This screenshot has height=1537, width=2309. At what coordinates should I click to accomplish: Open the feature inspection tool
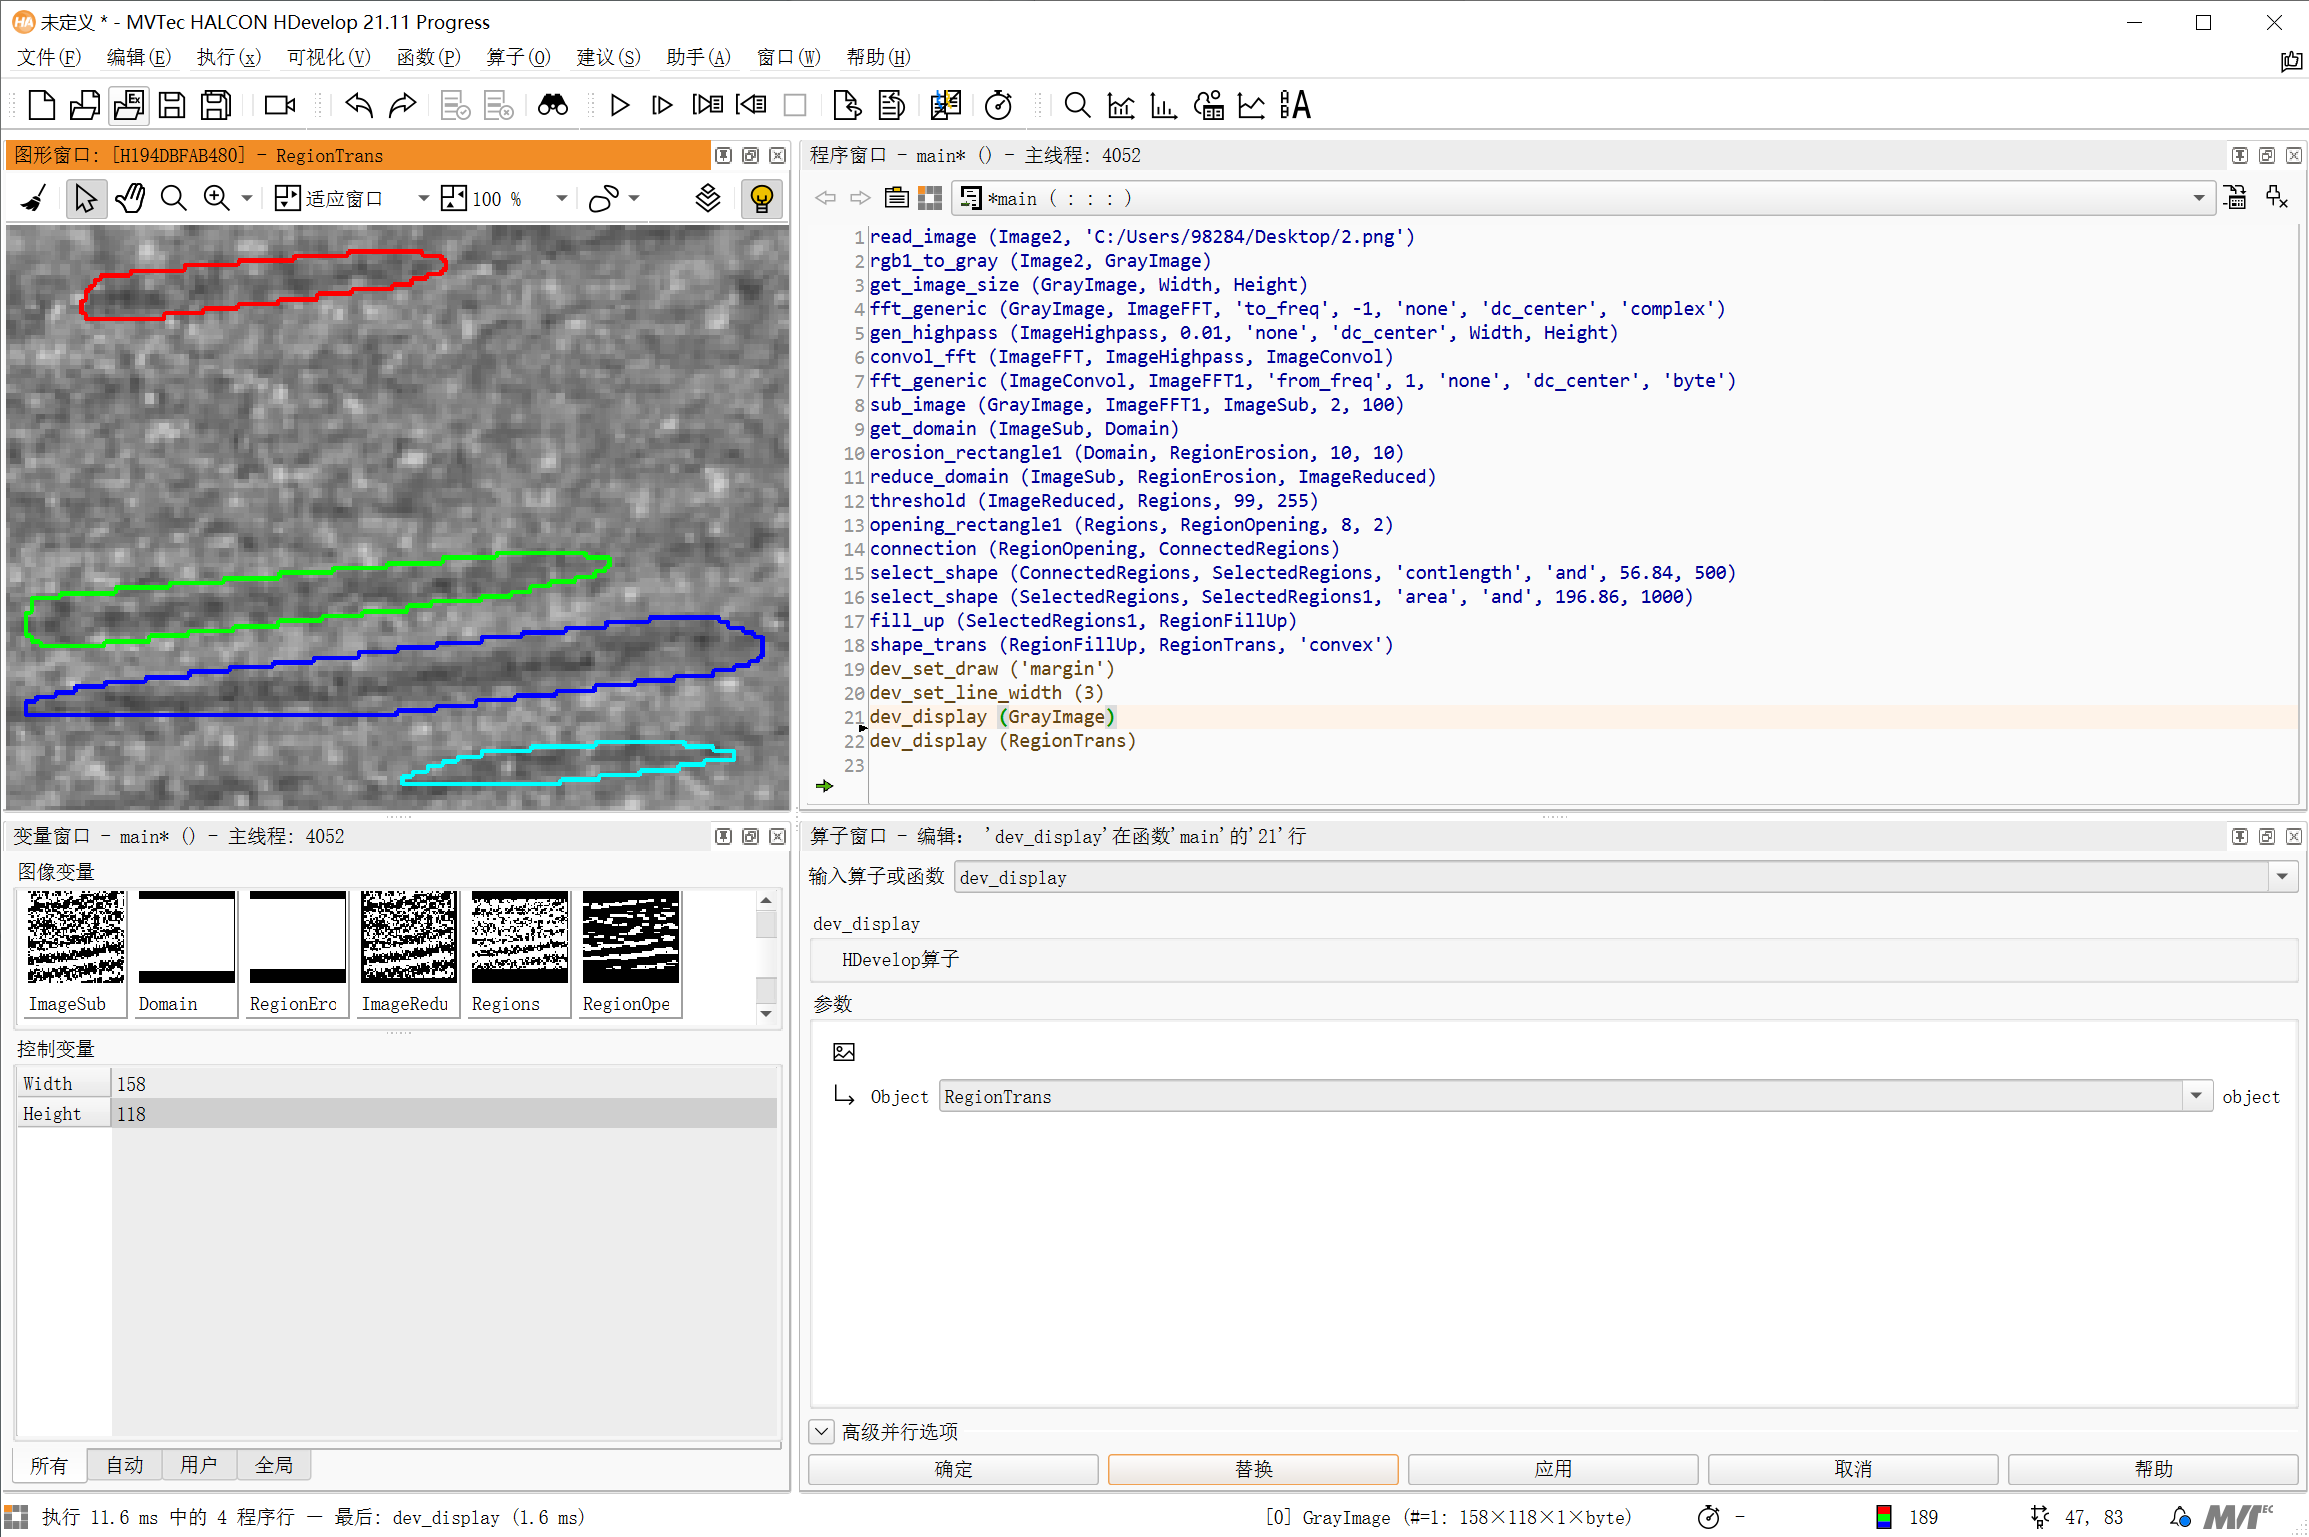[x=1209, y=105]
